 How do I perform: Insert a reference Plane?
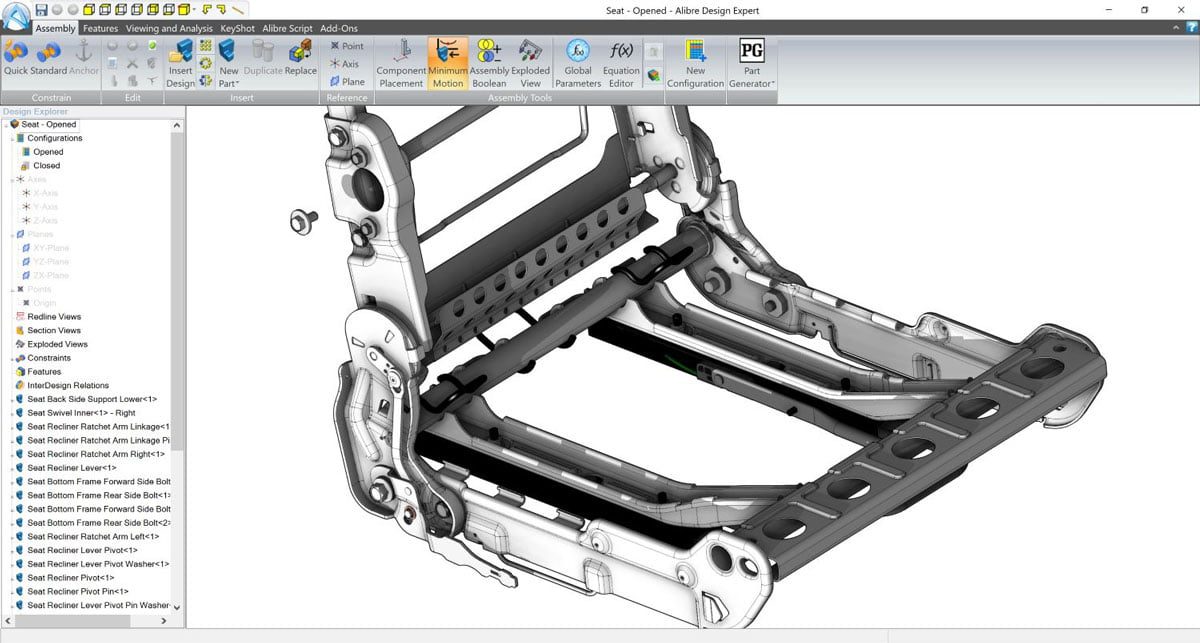point(348,82)
